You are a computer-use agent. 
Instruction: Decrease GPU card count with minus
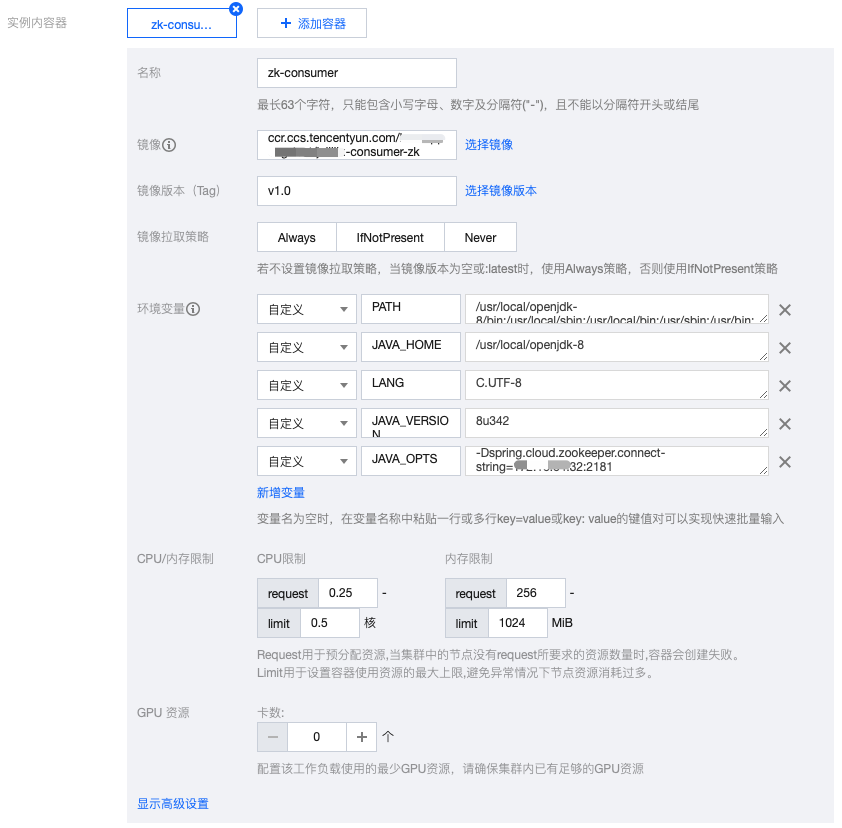pos(273,737)
